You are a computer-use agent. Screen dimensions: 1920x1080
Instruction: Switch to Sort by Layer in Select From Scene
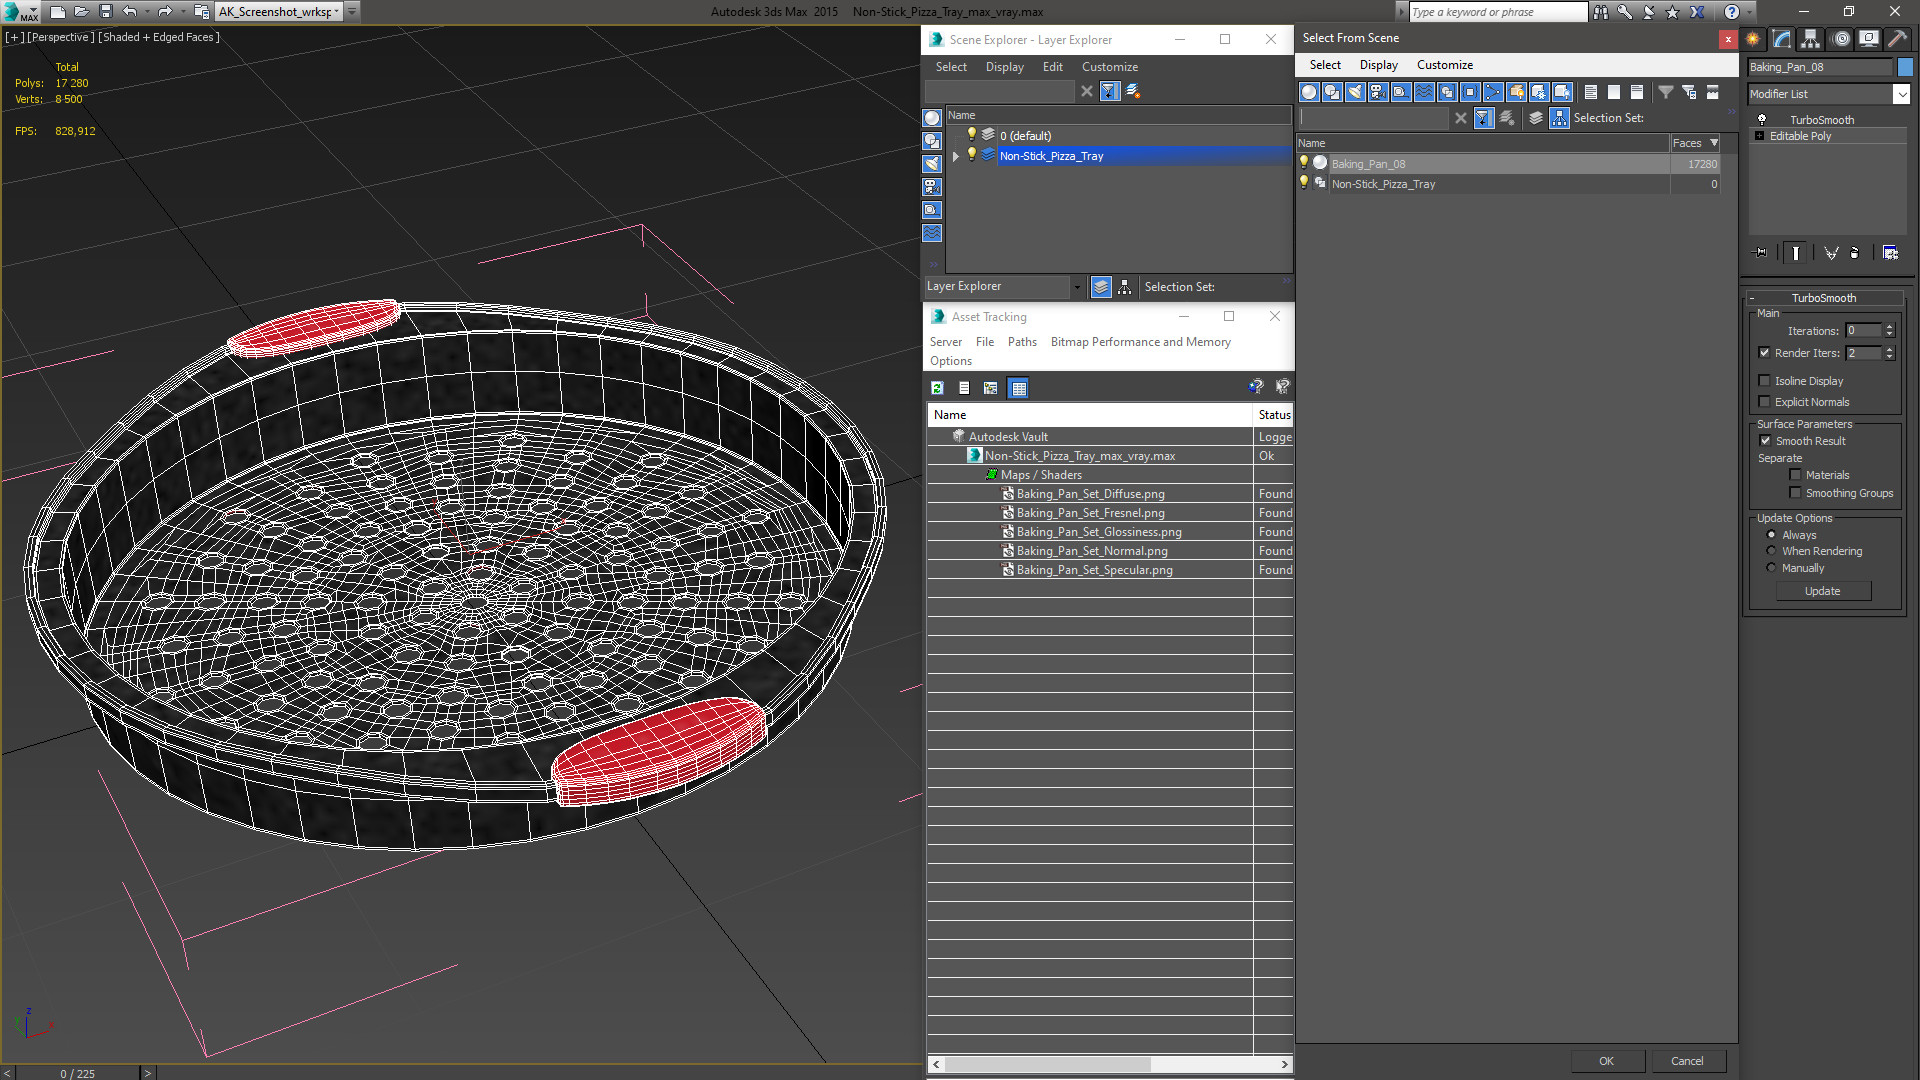pyautogui.click(x=1536, y=118)
